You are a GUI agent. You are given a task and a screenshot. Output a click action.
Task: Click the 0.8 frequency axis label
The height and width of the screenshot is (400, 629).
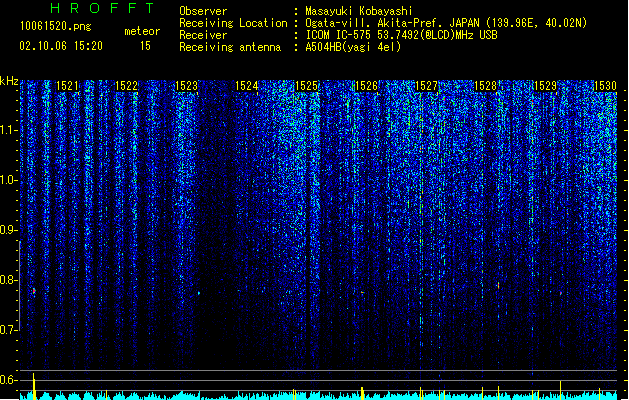[9, 280]
